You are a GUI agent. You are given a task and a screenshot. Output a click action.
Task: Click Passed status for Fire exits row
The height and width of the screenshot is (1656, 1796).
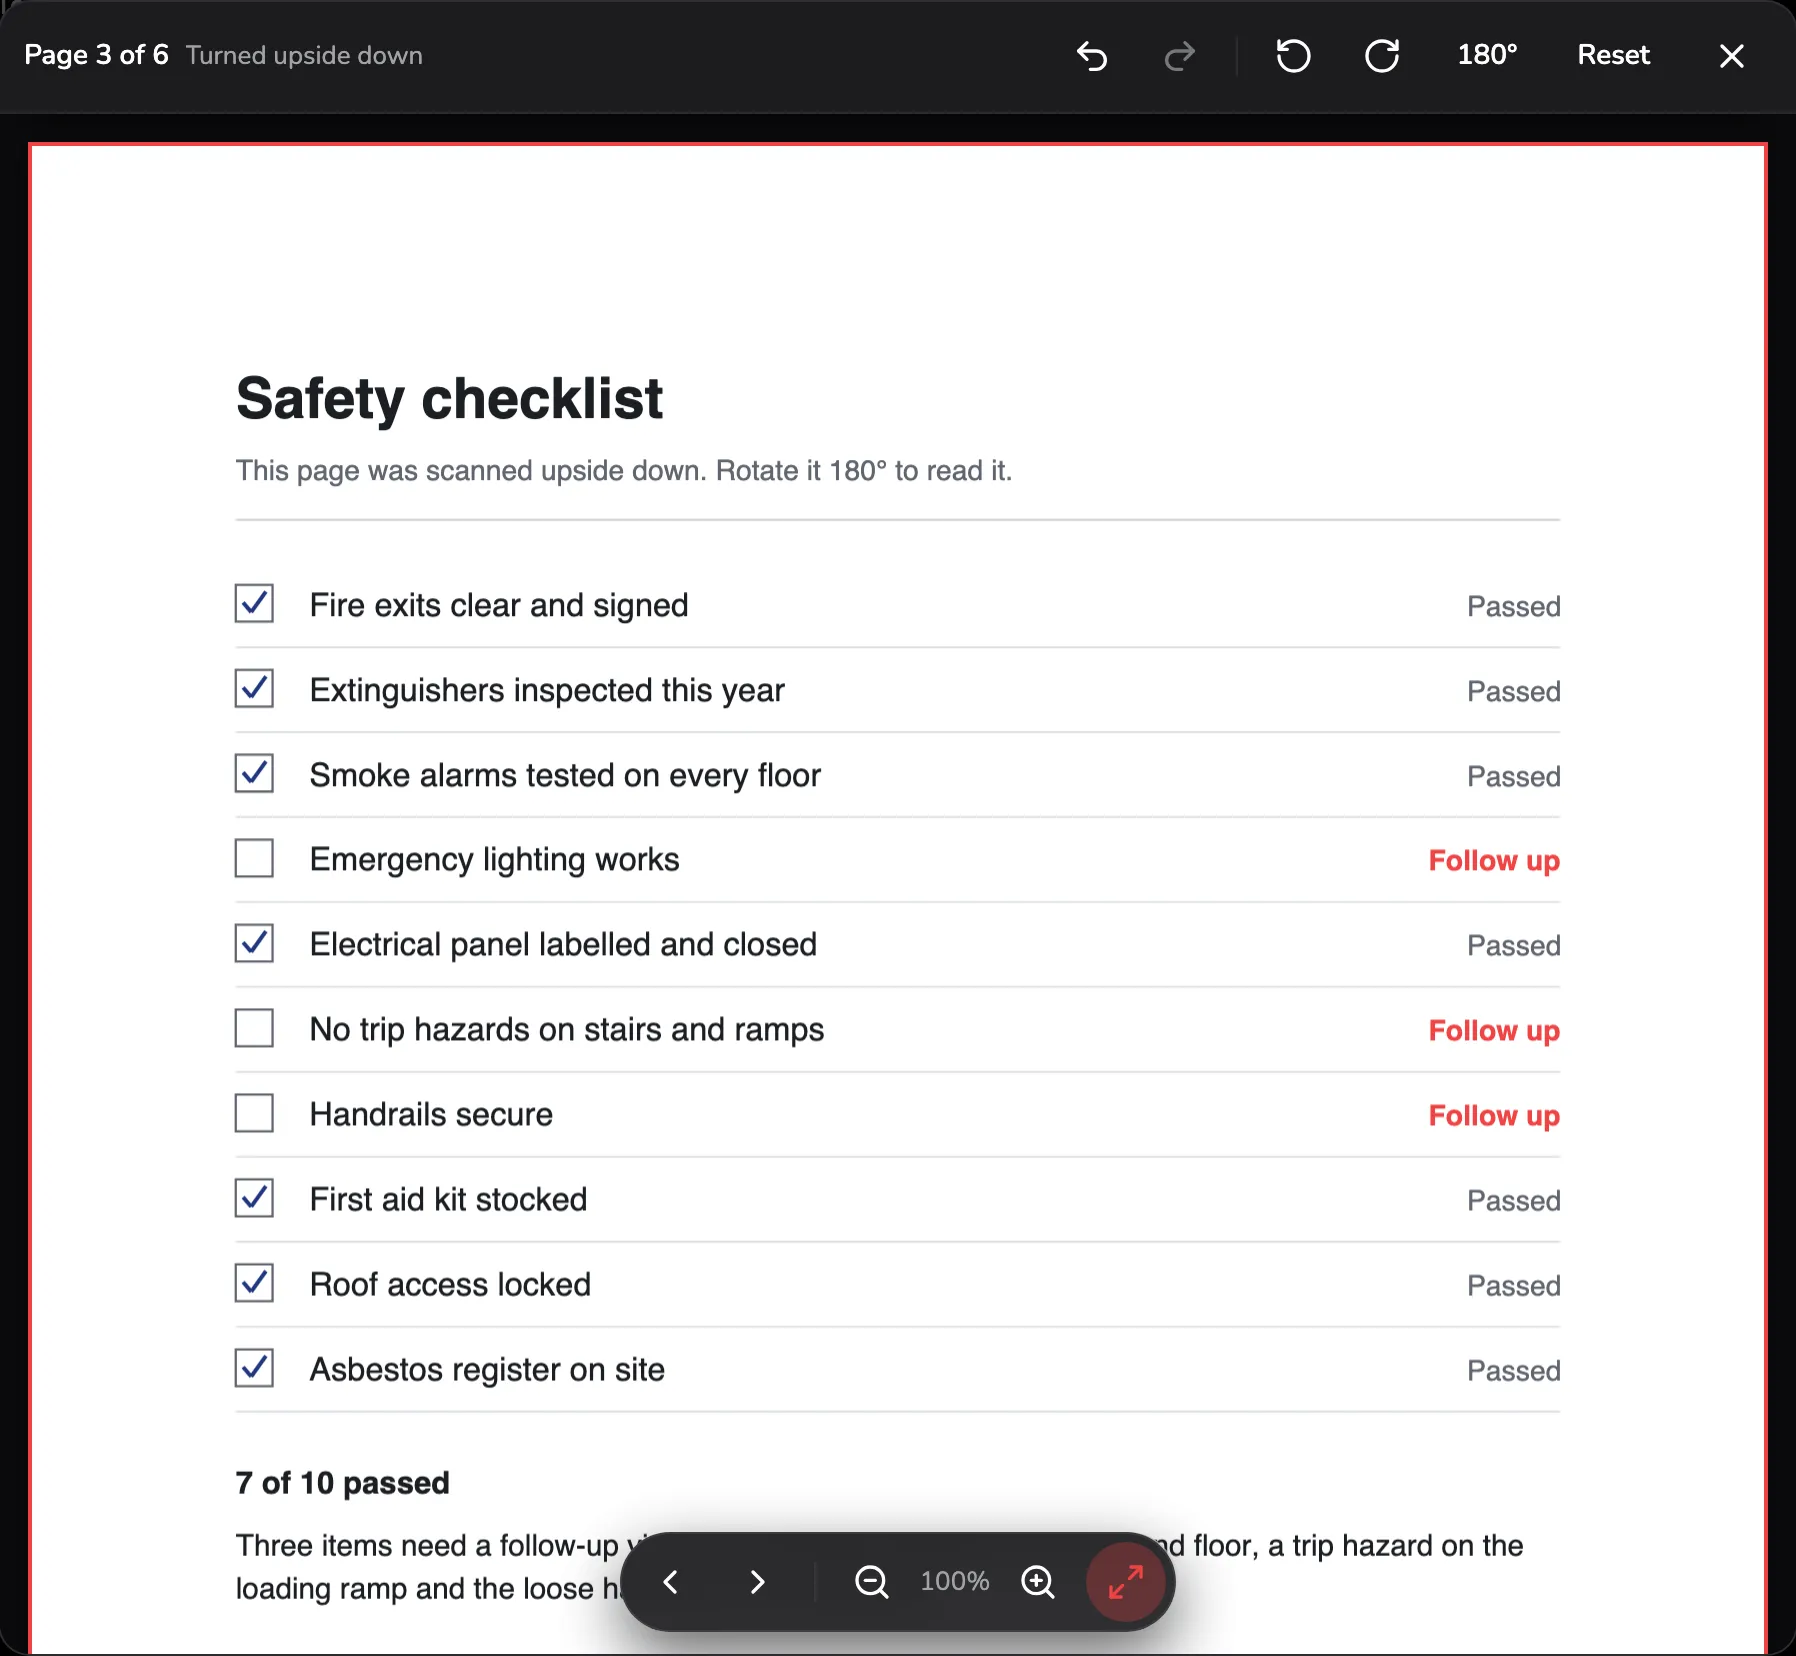pyautogui.click(x=1514, y=607)
